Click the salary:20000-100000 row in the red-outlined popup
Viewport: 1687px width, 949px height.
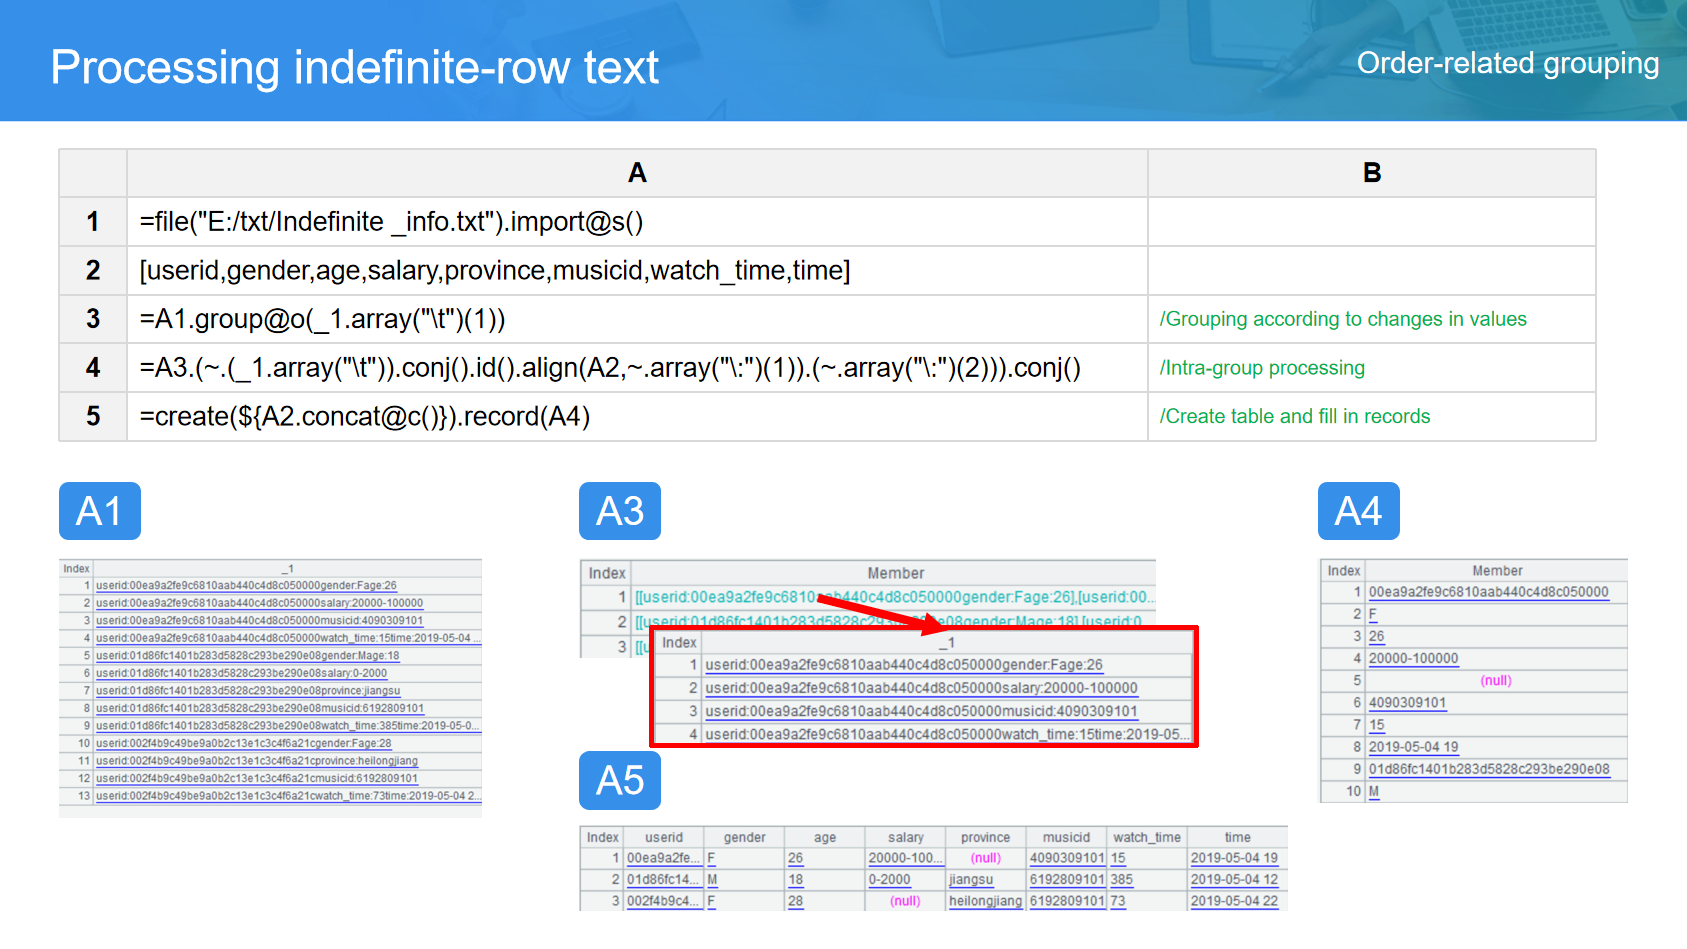(920, 688)
